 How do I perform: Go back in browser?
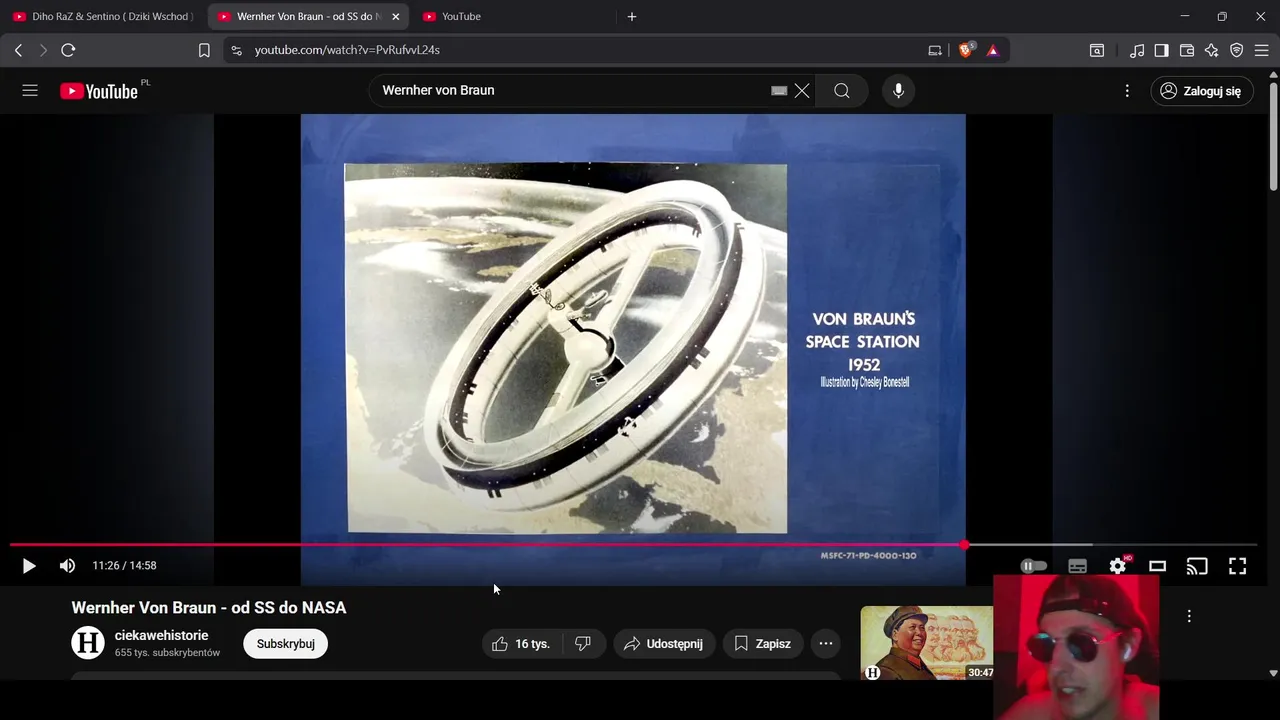click(x=18, y=50)
